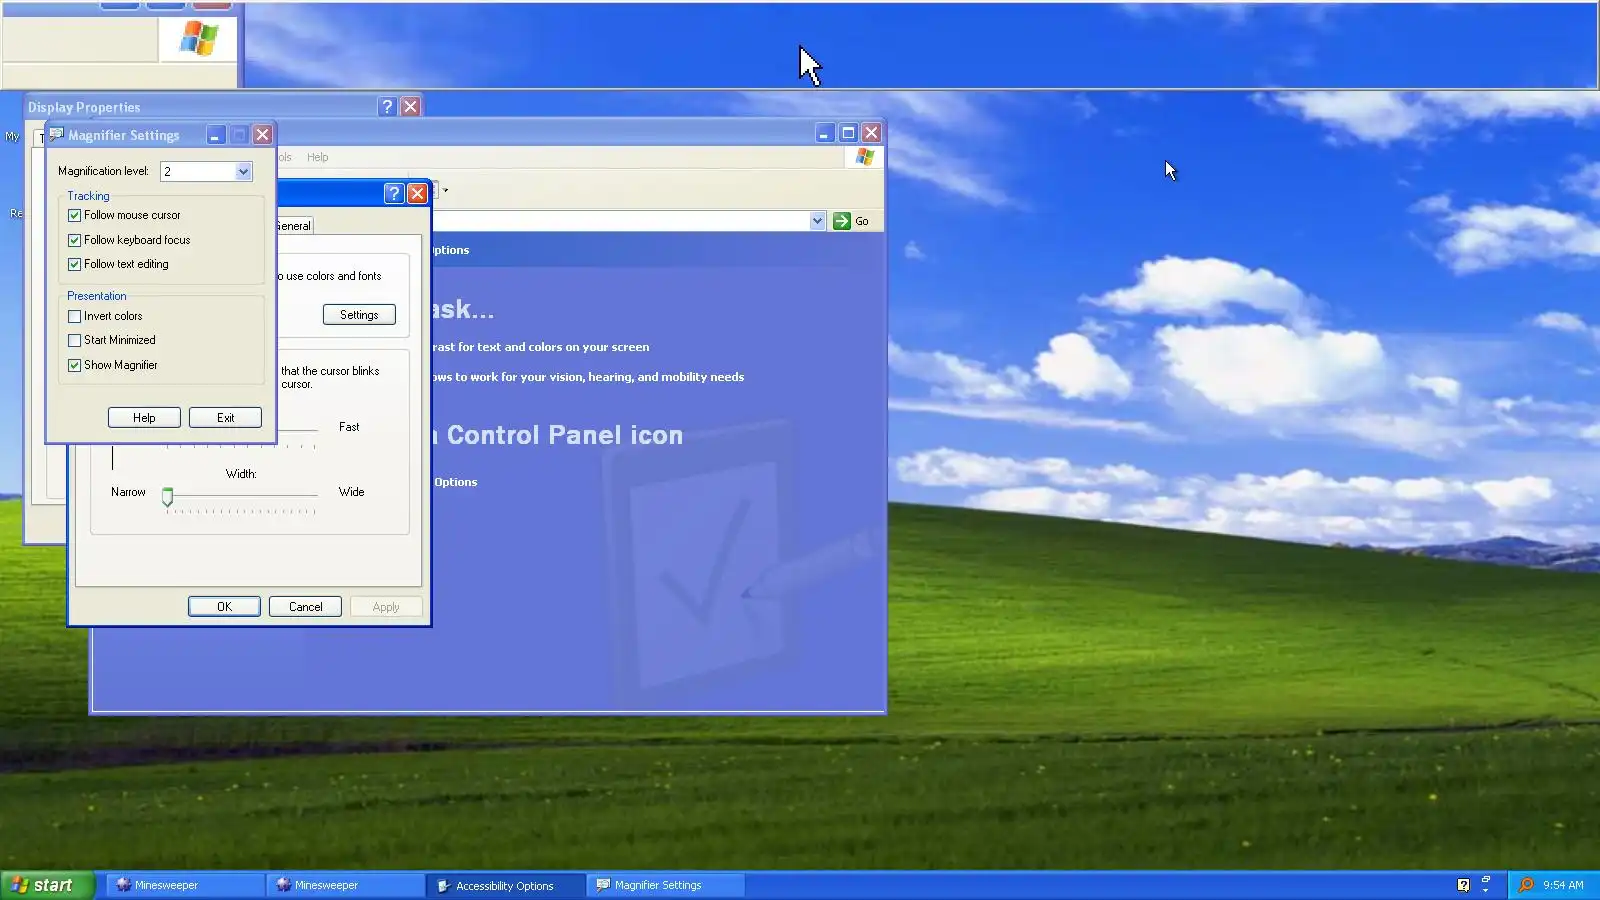Close the Magnifier Settings window
1600x900 pixels.
coord(262,135)
